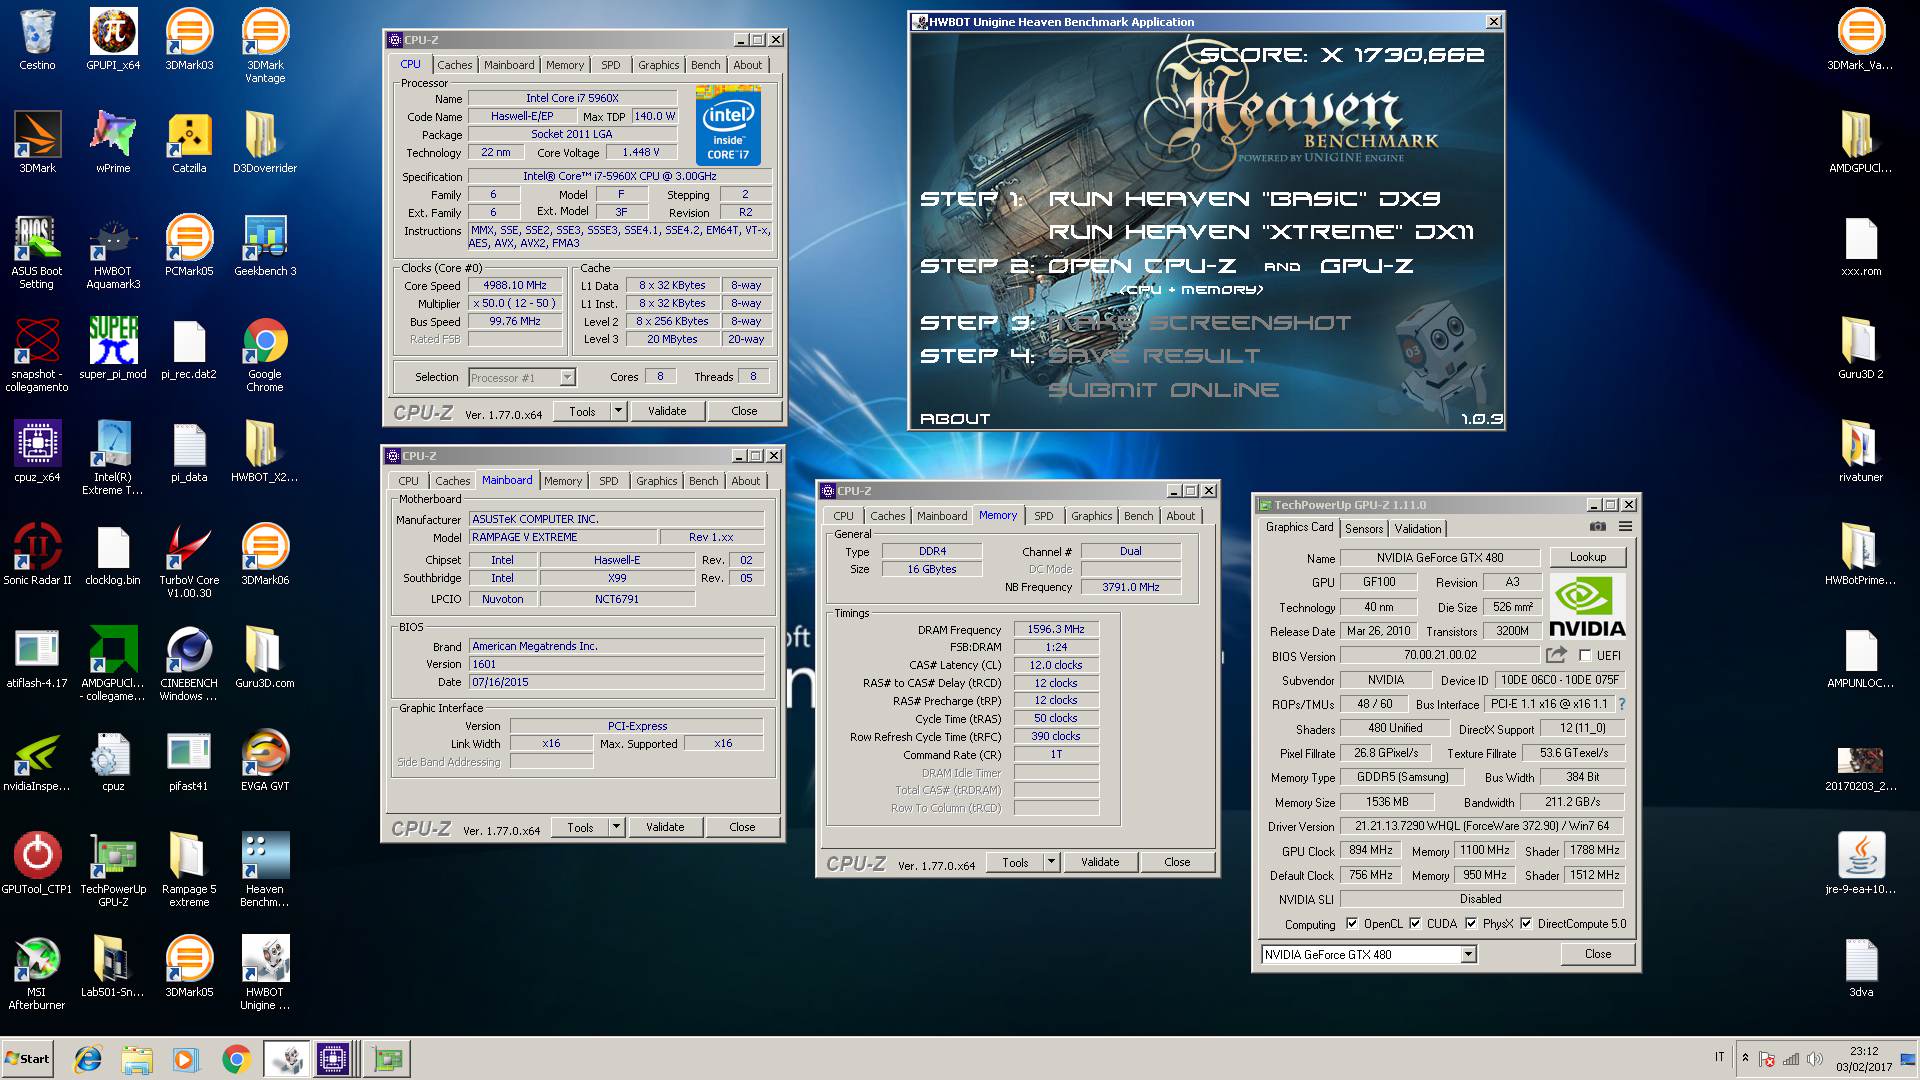Open the nvidiaInspector desktop icon
This screenshot has height=1080, width=1920.
tap(37, 761)
